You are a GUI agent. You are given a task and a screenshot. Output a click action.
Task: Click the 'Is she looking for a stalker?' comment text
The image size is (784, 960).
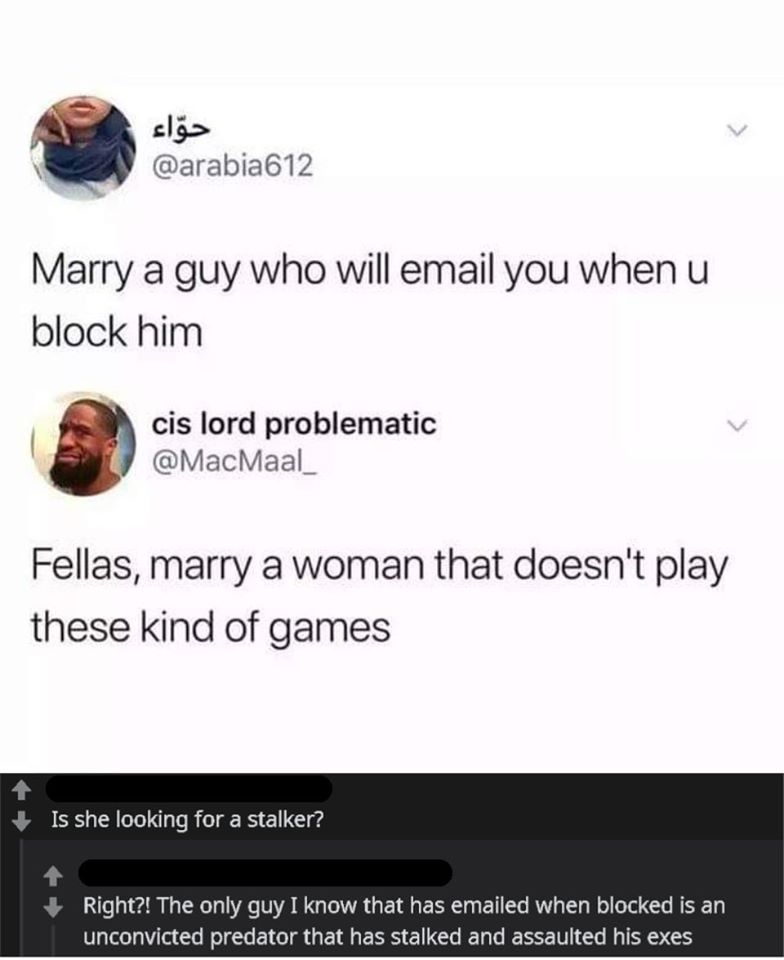tap(187, 819)
